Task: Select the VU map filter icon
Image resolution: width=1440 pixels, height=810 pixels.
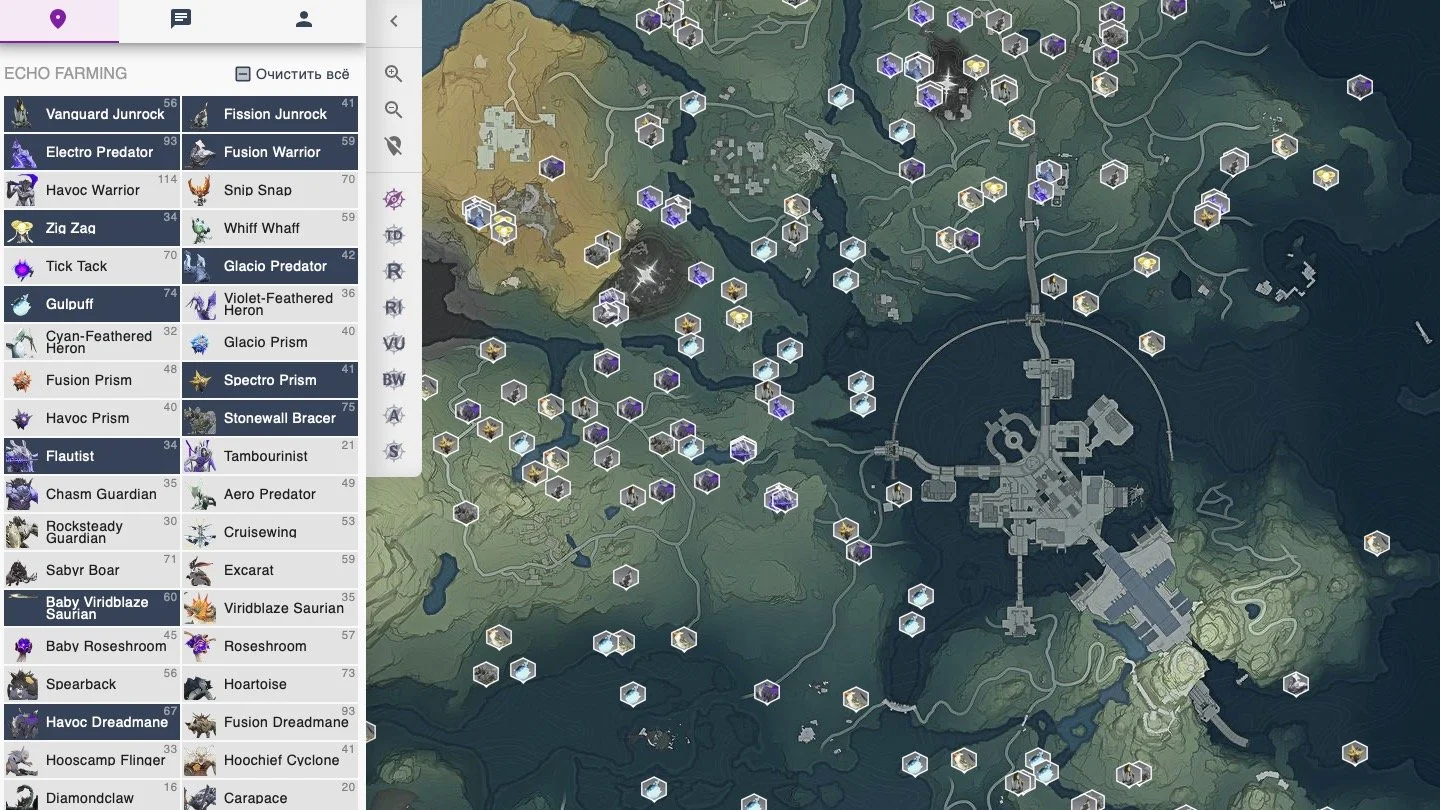Action: tap(394, 344)
